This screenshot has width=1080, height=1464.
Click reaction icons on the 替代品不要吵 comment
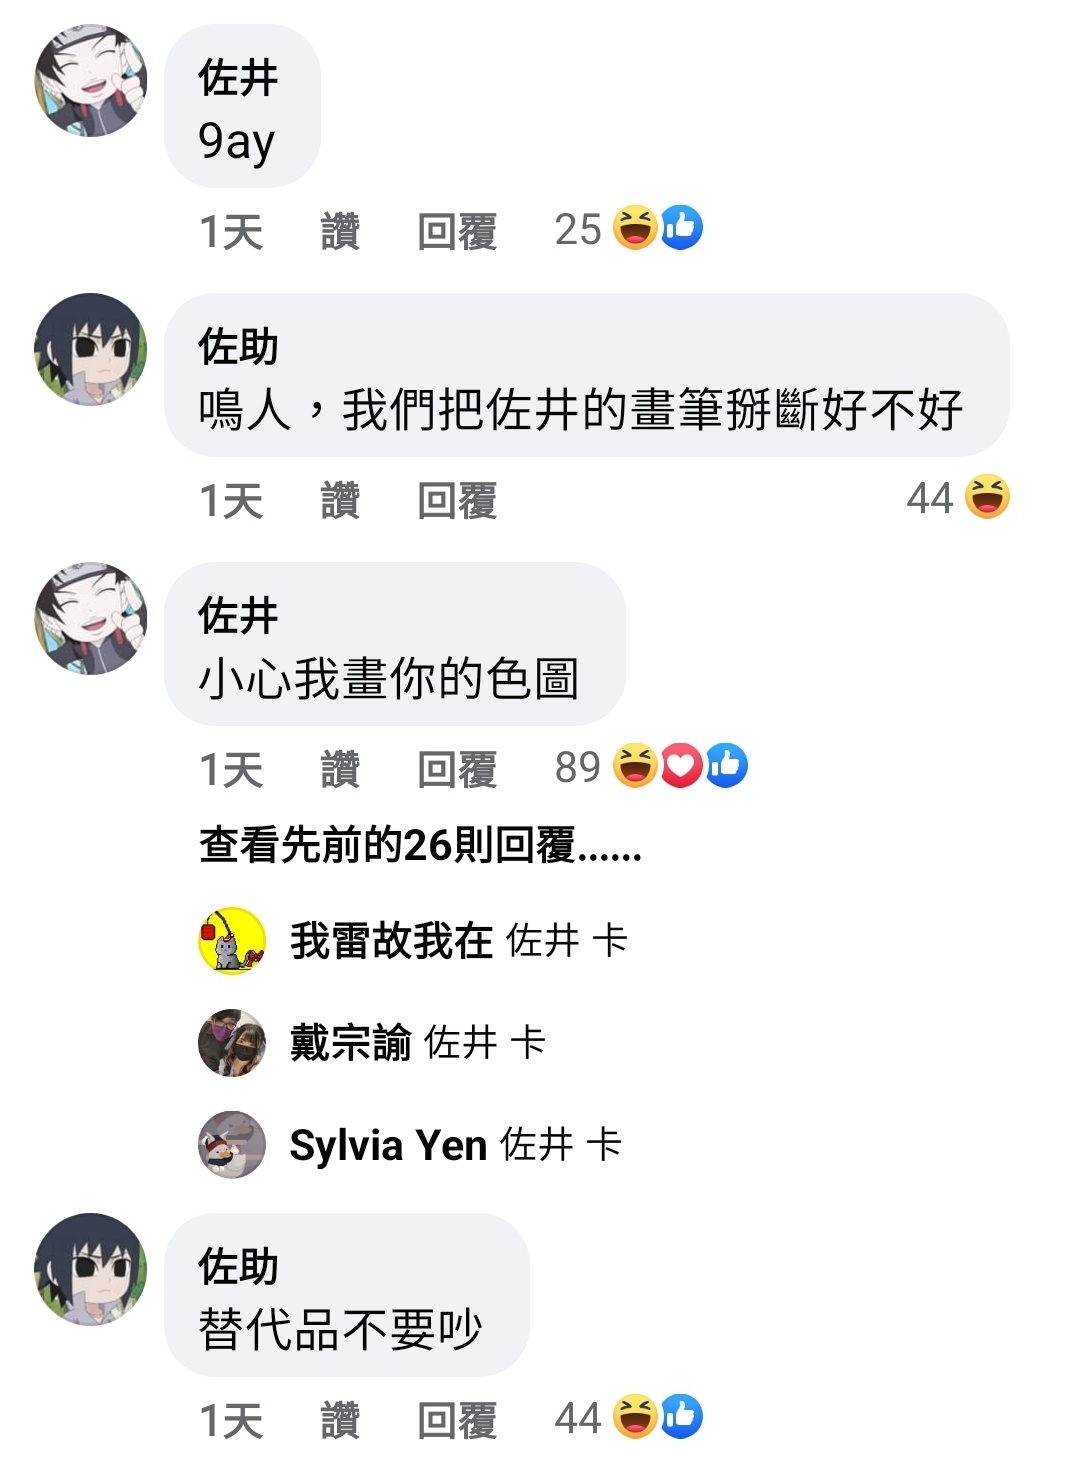[658, 1417]
